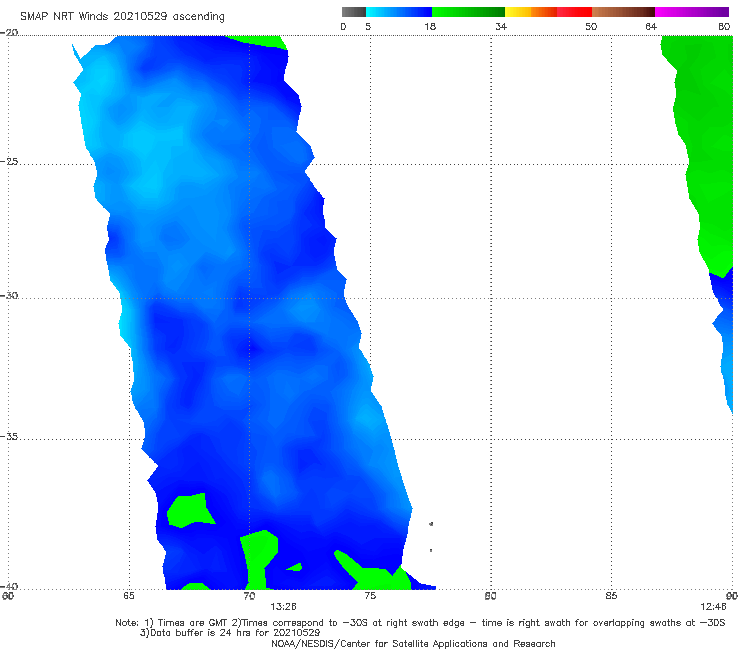This screenshot has width=740, height=650.
Task: Click the title 'SMAP NRT Winds 20210529 ascending'
Action: (x=122, y=16)
